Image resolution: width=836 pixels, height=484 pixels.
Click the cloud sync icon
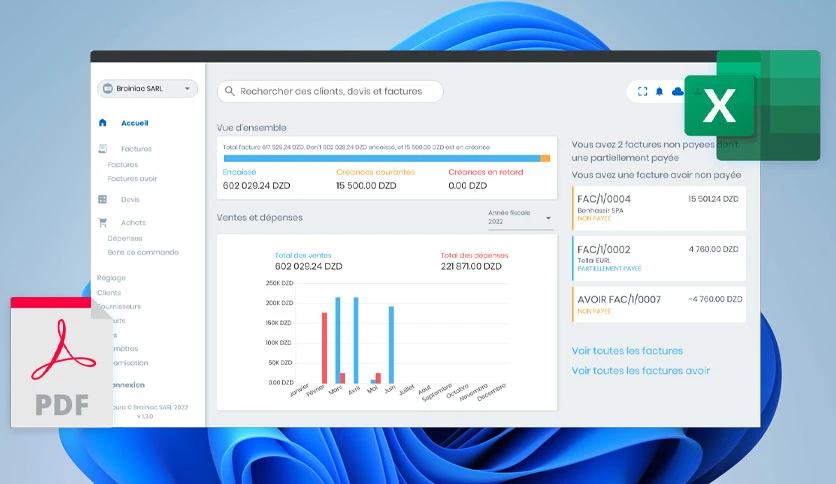coord(677,92)
